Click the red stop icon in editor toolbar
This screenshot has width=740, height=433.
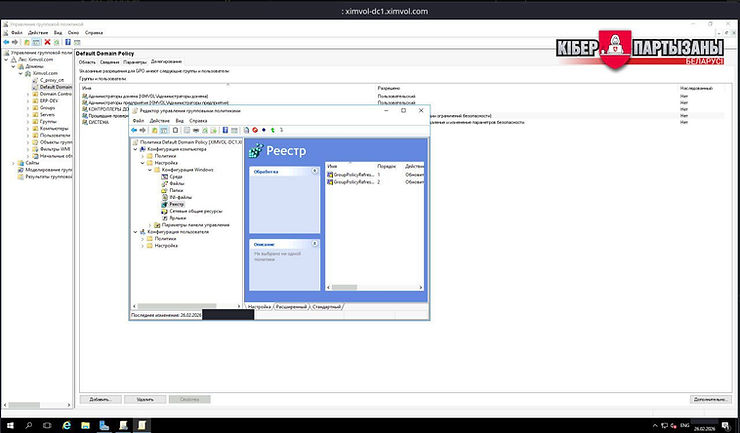tap(256, 129)
